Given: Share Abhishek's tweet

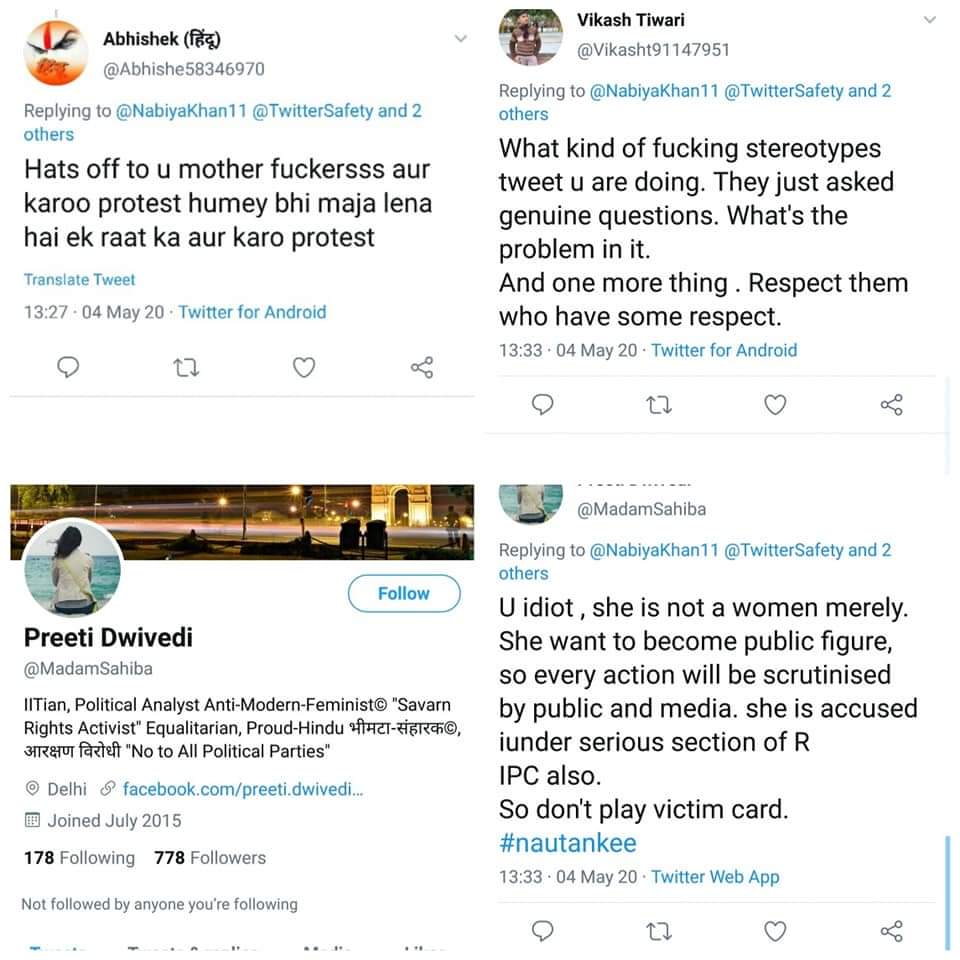Looking at the screenshot, I should (422, 368).
